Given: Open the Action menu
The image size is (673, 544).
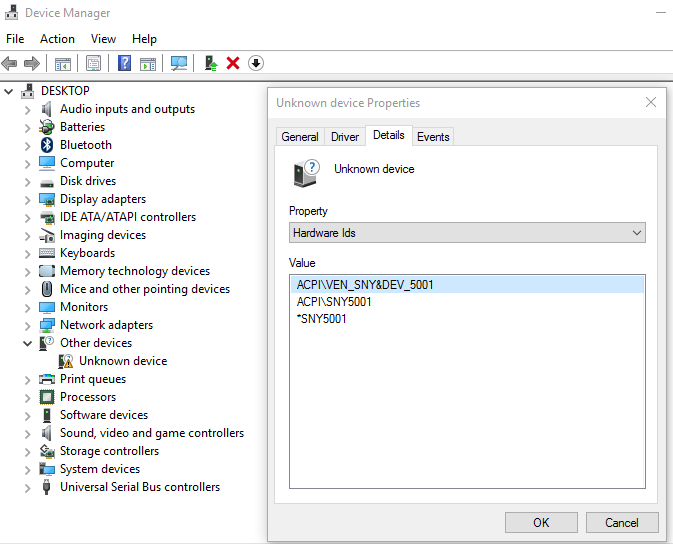Looking at the screenshot, I should click(x=57, y=39).
